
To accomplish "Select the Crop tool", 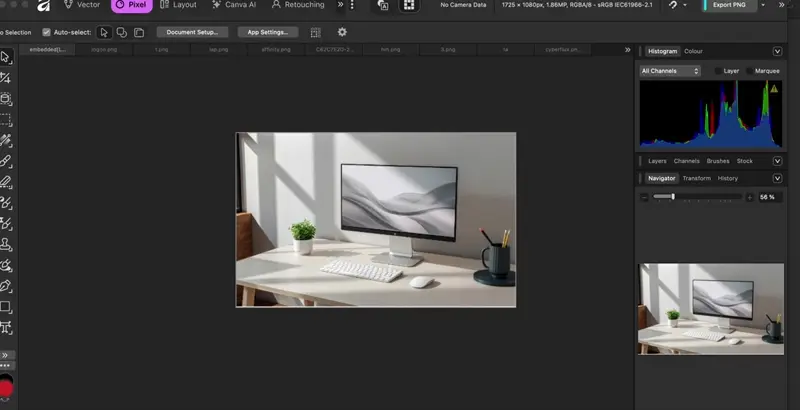I will click(5, 78).
